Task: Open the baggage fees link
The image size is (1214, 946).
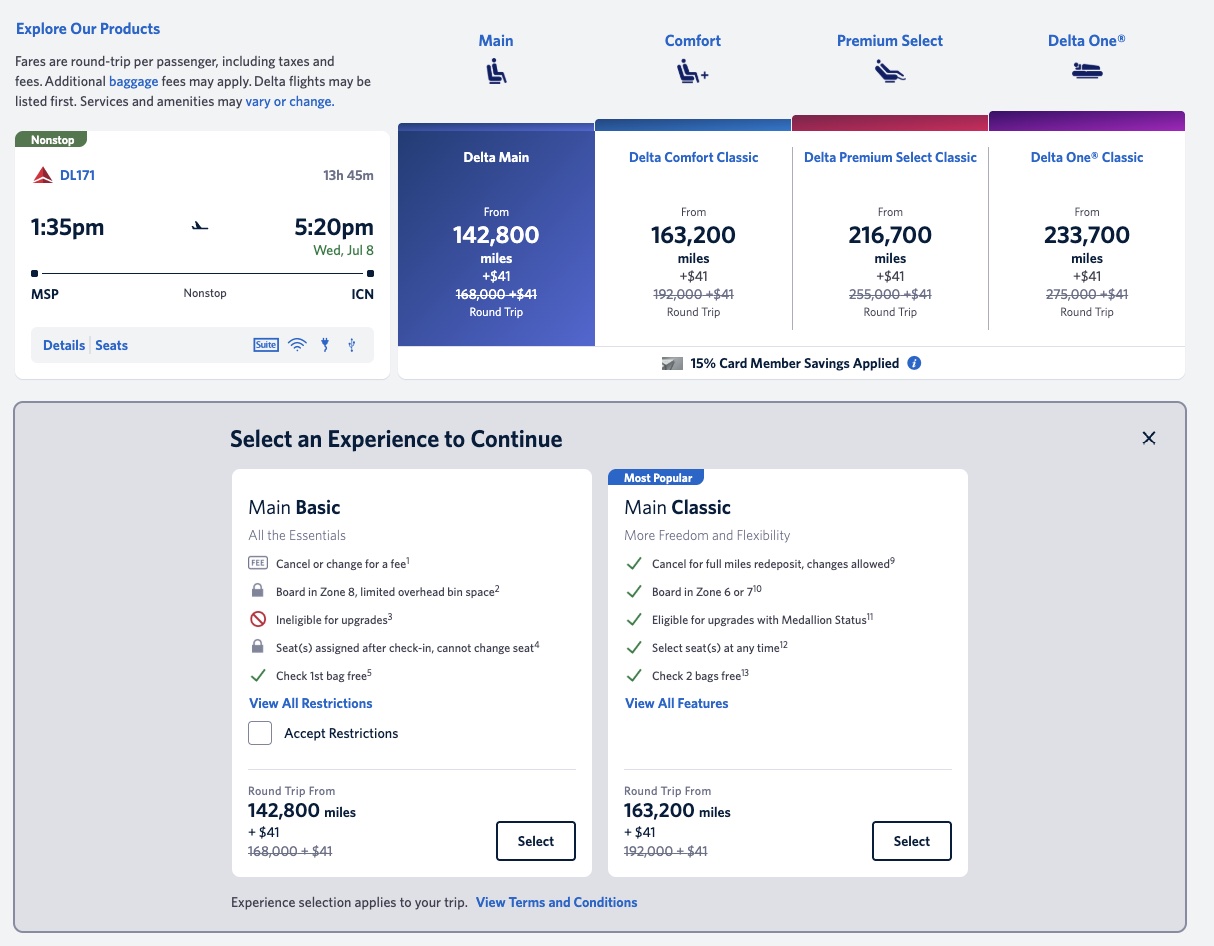Action: pyautogui.click(x=133, y=81)
